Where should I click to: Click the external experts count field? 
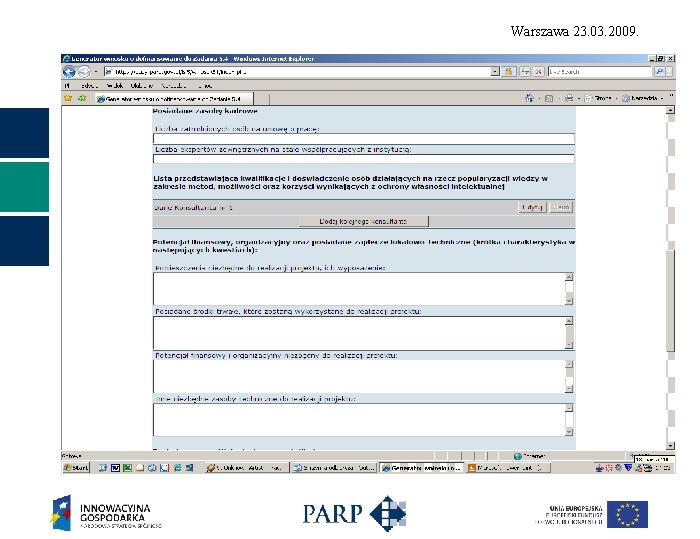point(363,159)
